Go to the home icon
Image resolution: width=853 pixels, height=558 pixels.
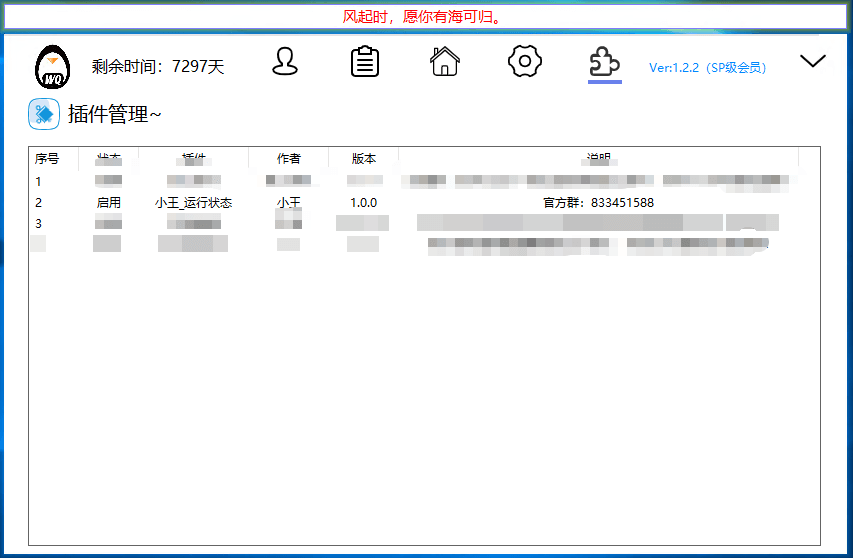(x=445, y=62)
